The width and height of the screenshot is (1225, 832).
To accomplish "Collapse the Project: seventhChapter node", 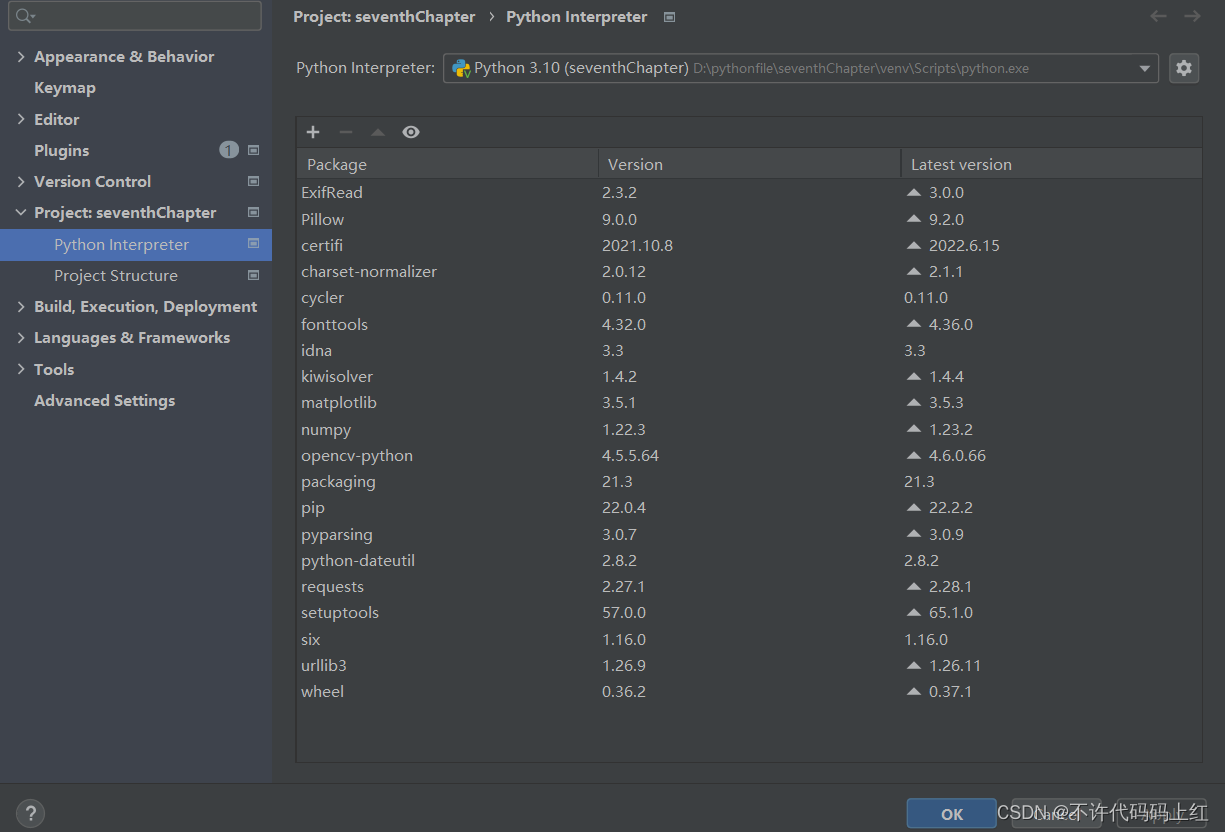I will click(21, 213).
